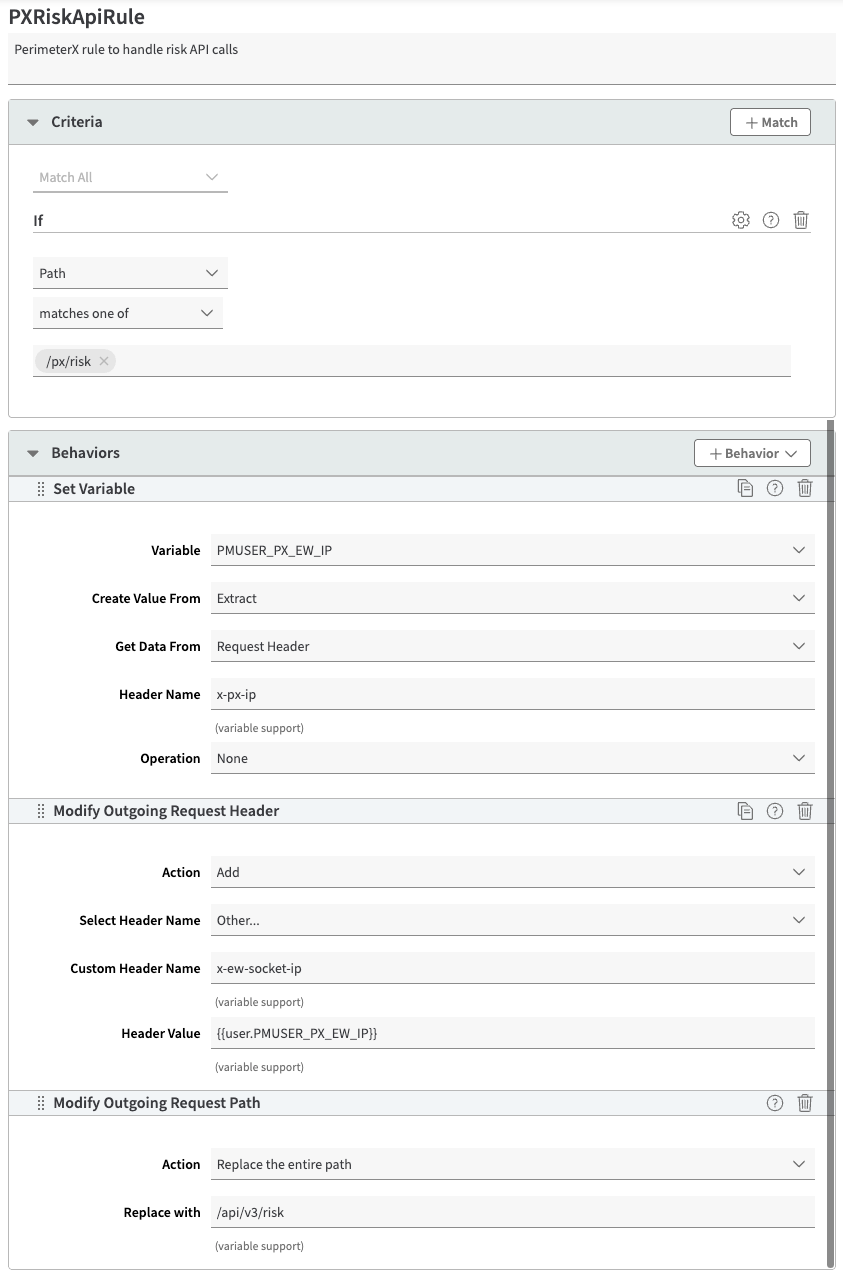Open the 'matches one of' operator dropdown

tap(127, 313)
